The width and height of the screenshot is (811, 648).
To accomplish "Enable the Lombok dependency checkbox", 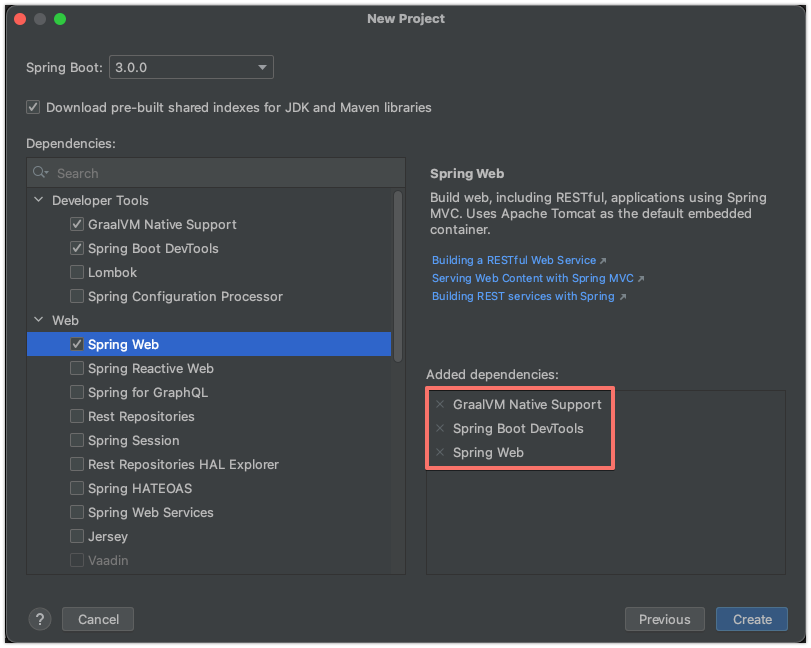I will pyautogui.click(x=77, y=273).
